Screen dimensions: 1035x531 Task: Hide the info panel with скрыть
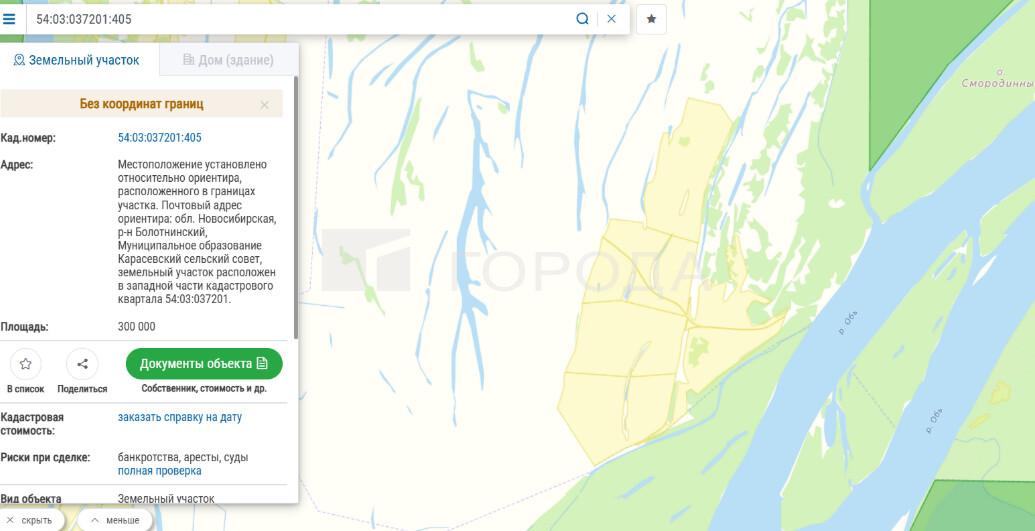click(x=30, y=520)
